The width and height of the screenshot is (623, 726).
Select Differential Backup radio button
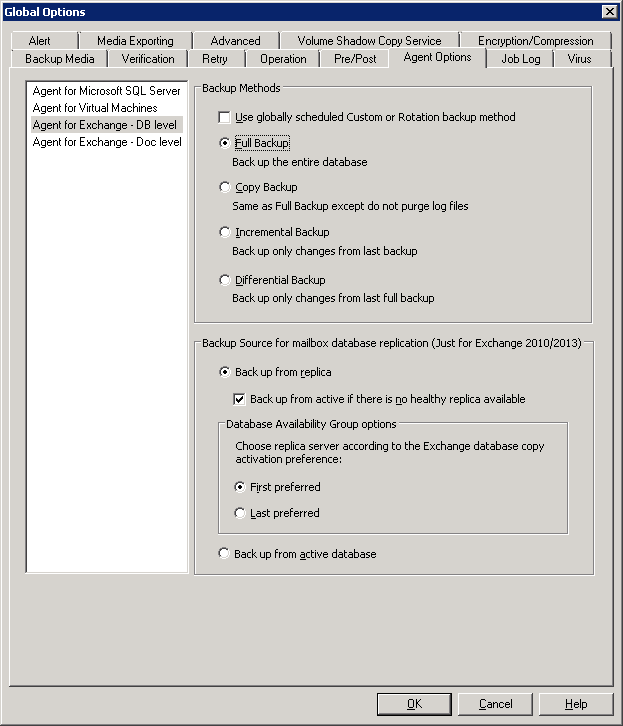point(225,280)
